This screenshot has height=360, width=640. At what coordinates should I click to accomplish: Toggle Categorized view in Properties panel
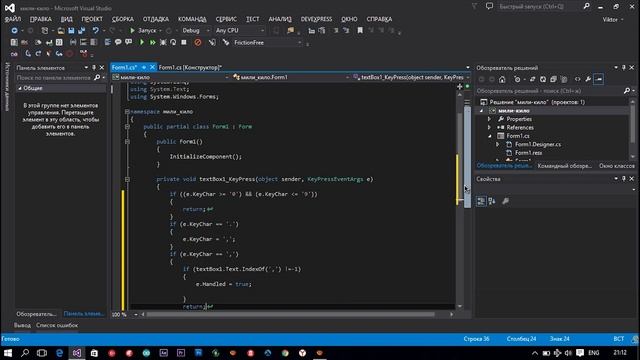(481, 201)
